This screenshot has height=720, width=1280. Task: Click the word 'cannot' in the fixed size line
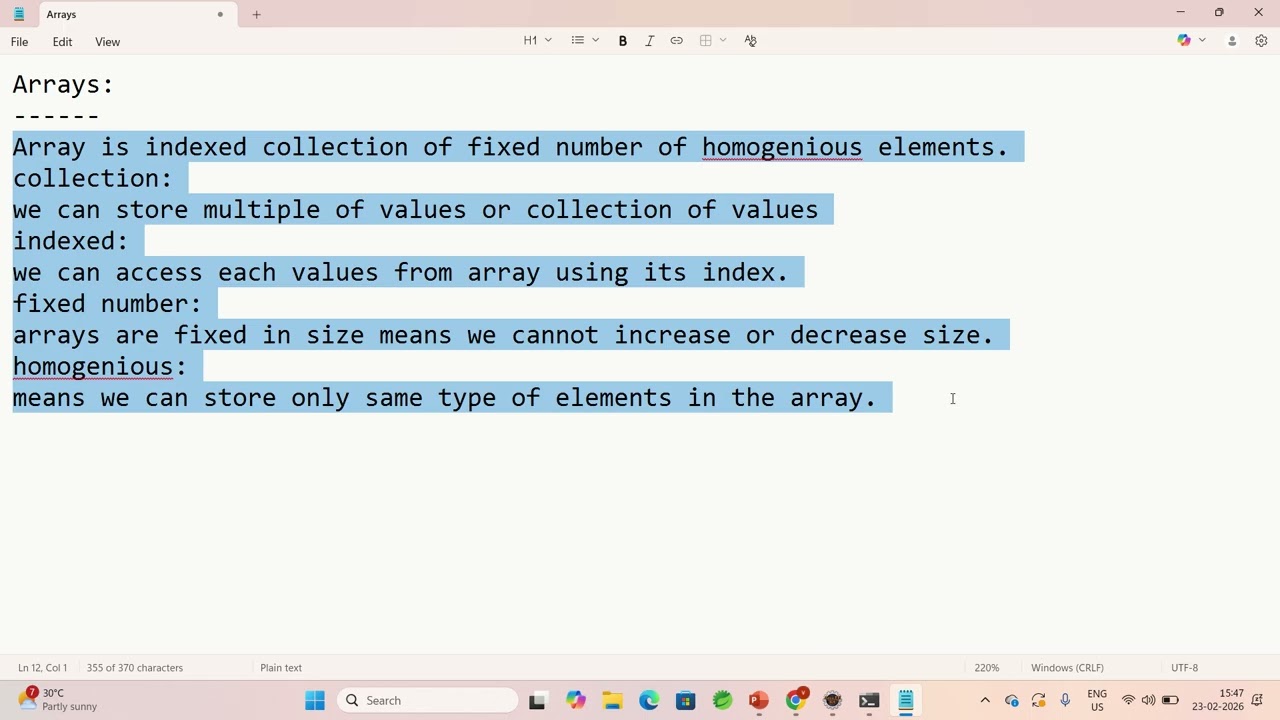(555, 335)
